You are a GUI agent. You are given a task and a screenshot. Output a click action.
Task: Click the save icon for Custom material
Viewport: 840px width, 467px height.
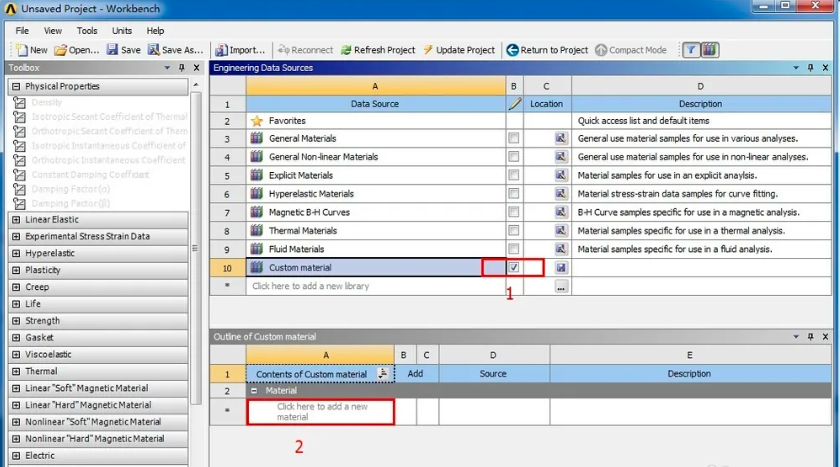tap(560, 267)
